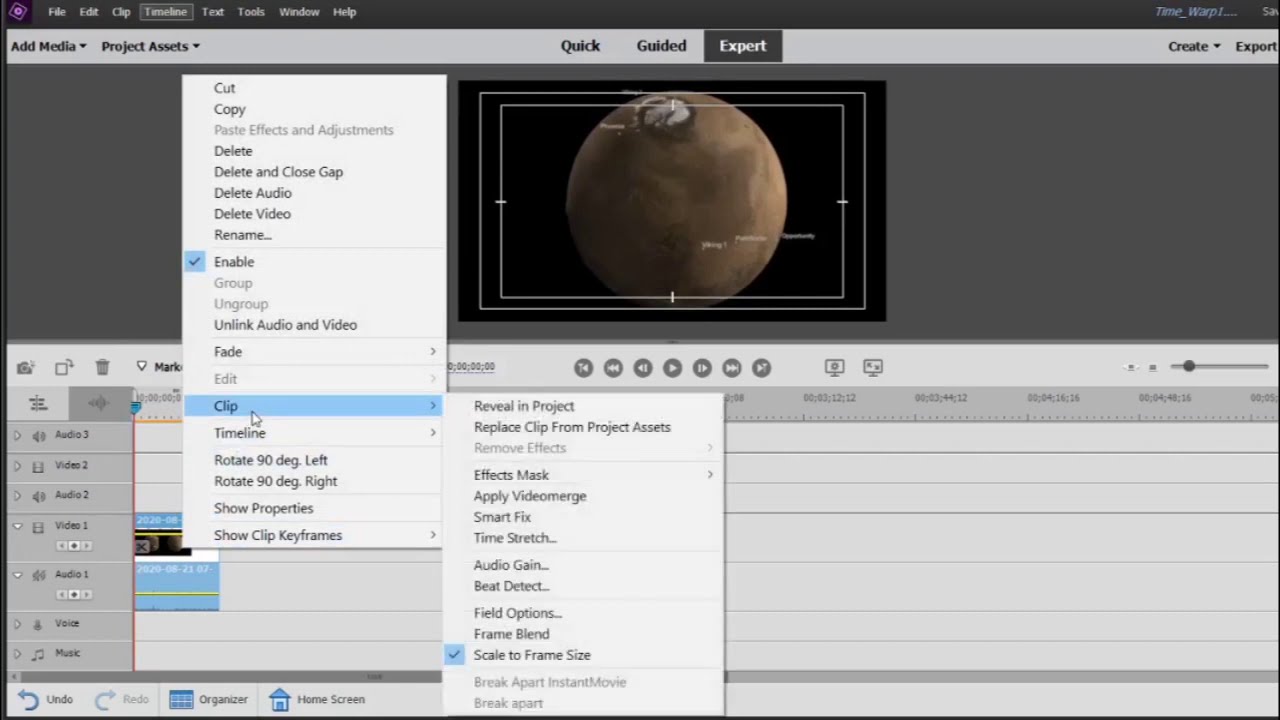This screenshot has height=720, width=1280.
Task: Click the Fast Forward button
Action: (x=732, y=368)
